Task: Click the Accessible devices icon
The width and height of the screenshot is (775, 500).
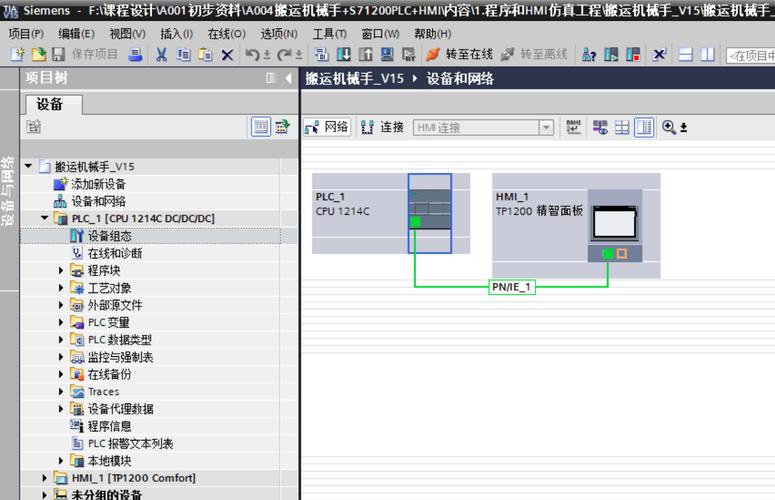Action: point(589,54)
